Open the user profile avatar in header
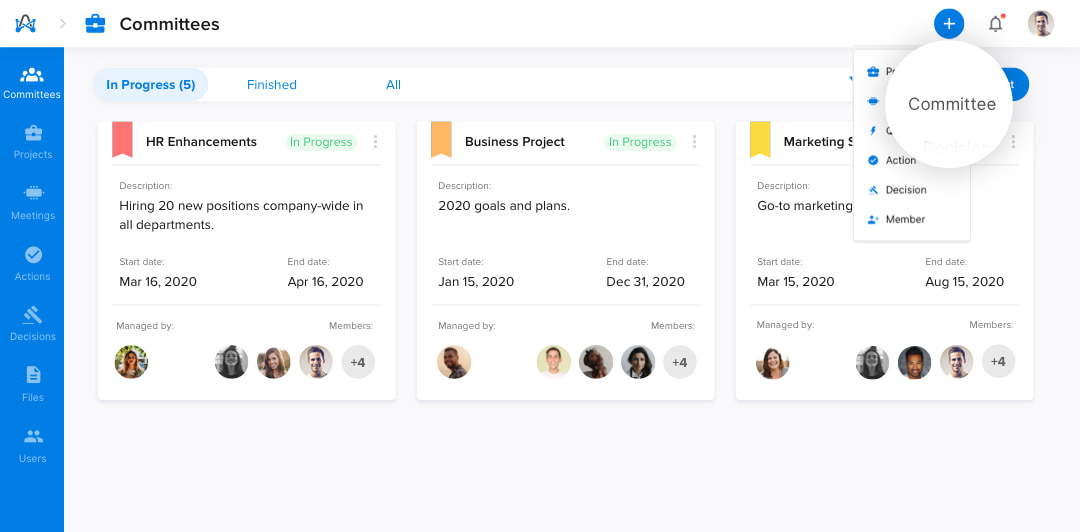Screen dimensions: 1080x532 click(1041, 23)
